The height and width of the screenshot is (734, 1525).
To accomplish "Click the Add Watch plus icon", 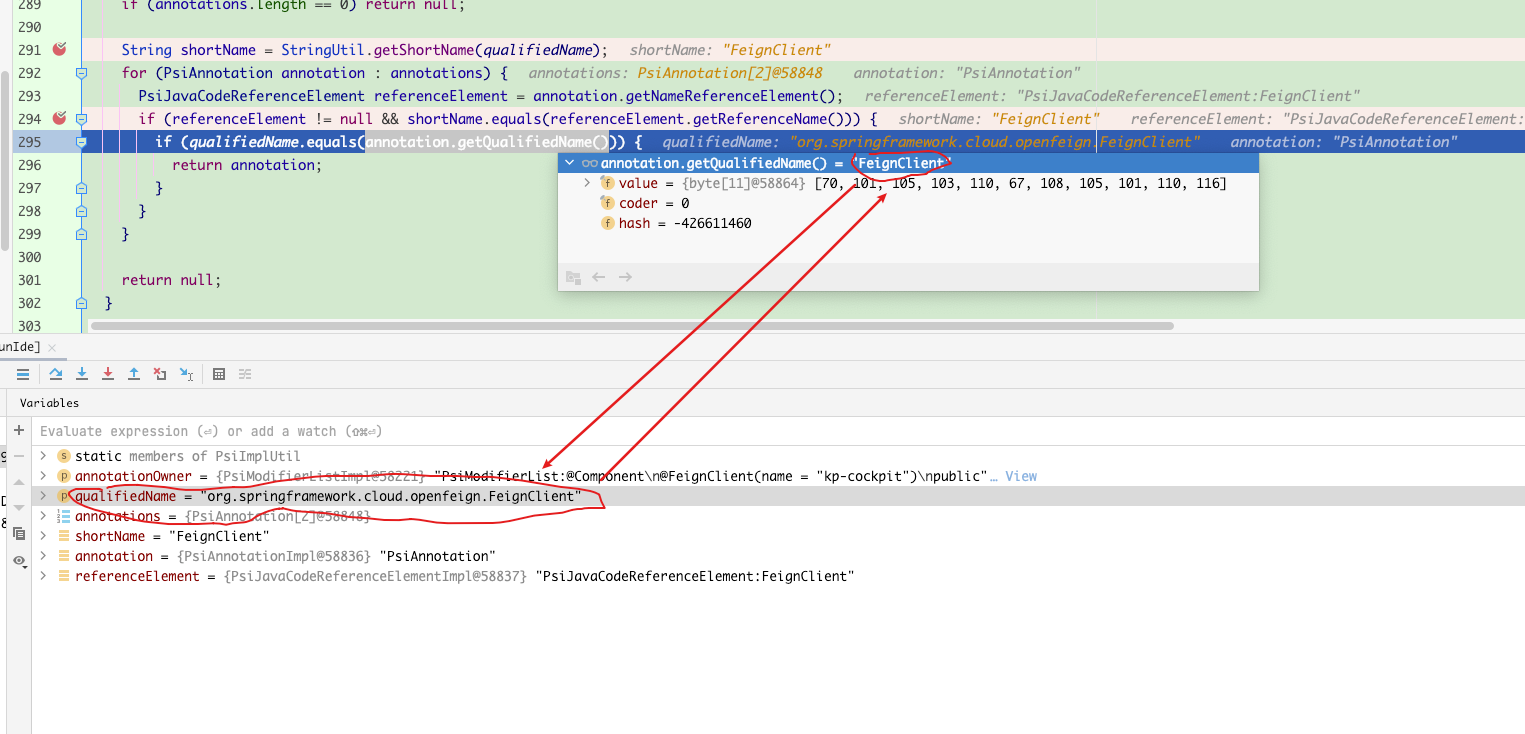I will [19, 430].
